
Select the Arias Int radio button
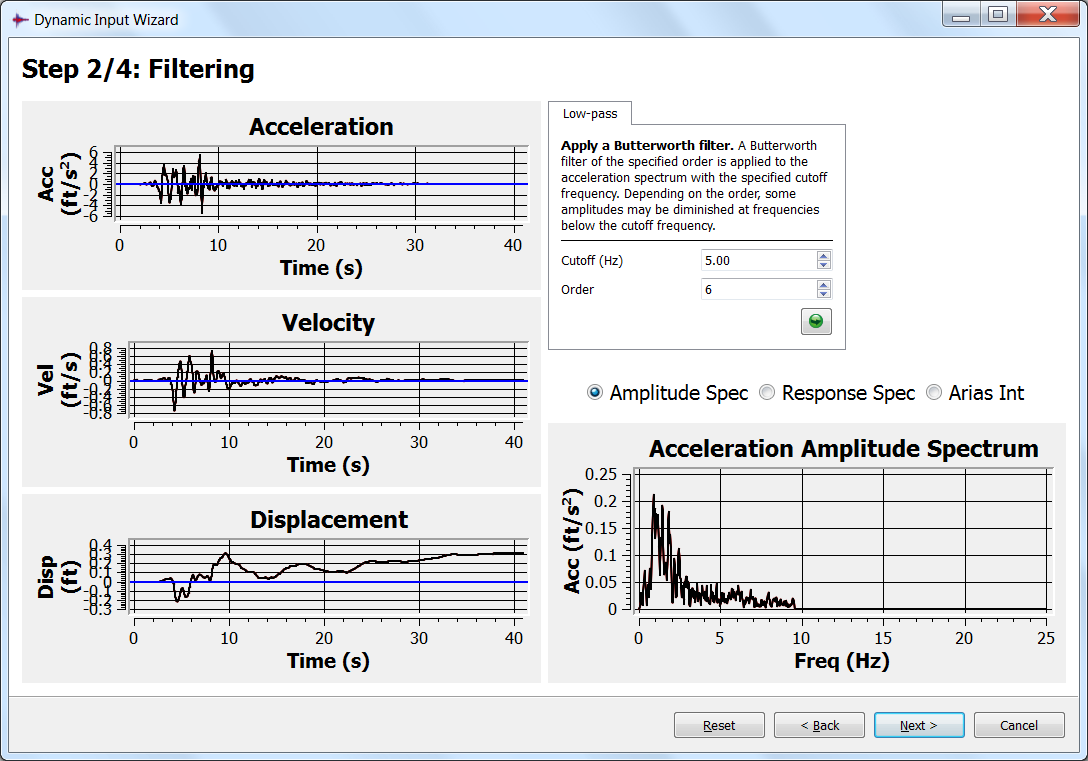point(935,393)
